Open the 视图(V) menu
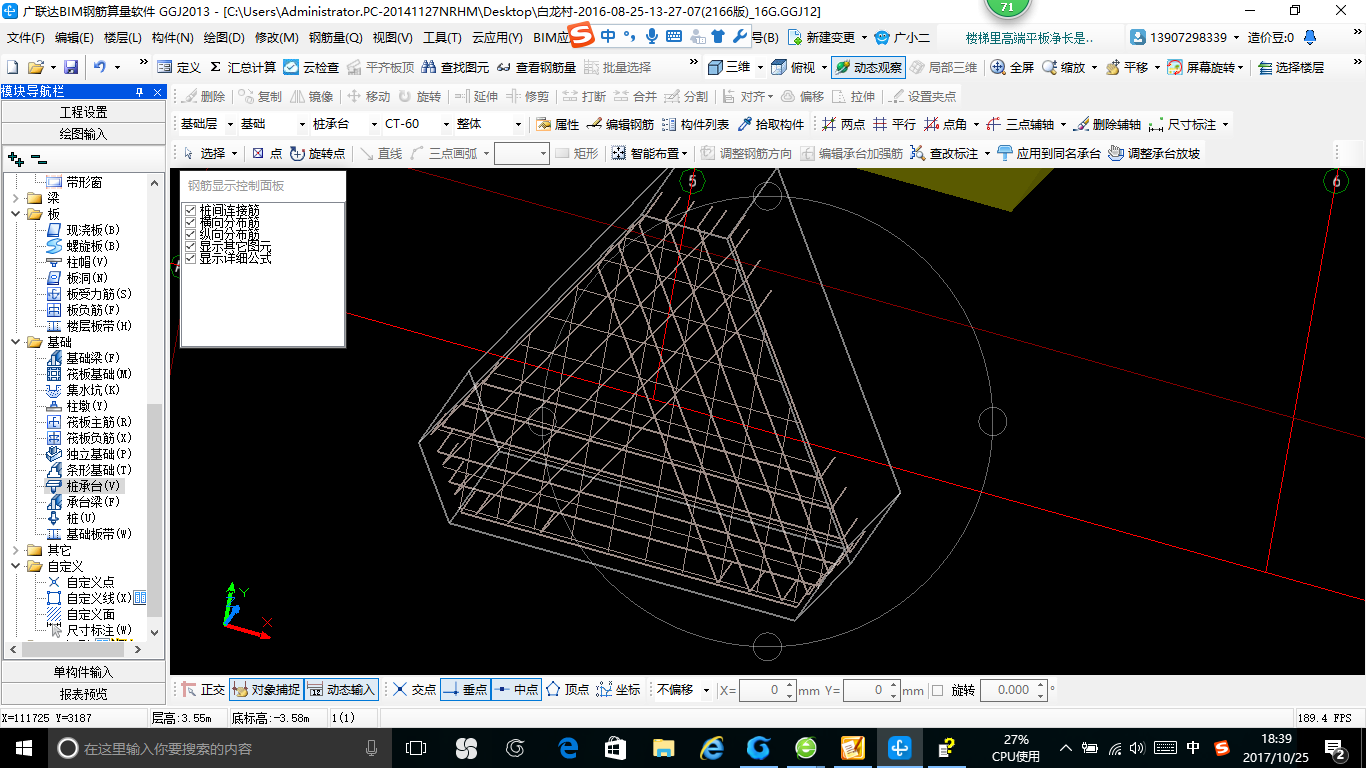The height and width of the screenshot is (768, 1366). (392, 38)
